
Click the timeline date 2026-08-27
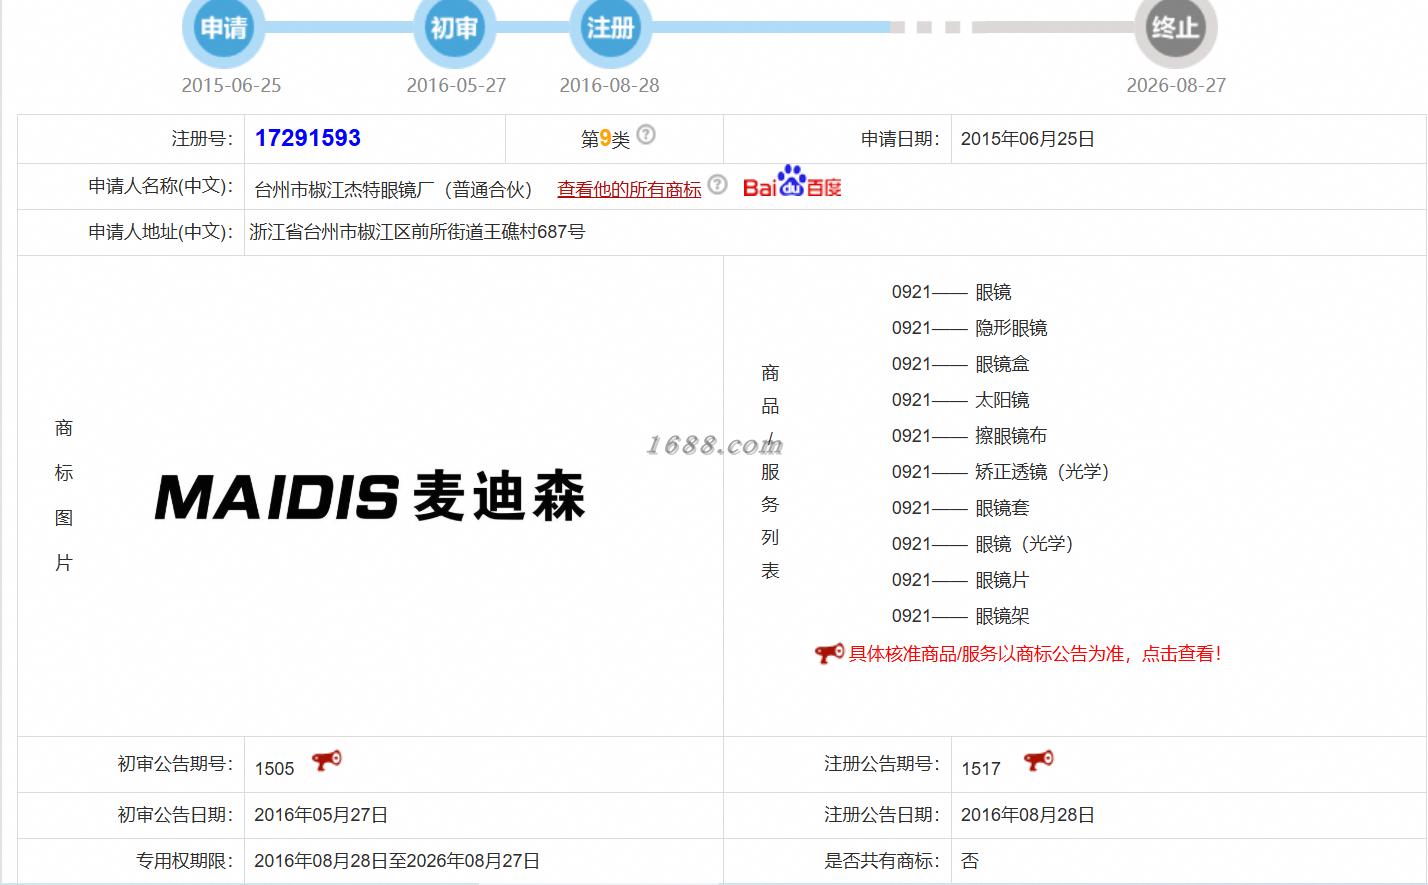click(1176, 85)
